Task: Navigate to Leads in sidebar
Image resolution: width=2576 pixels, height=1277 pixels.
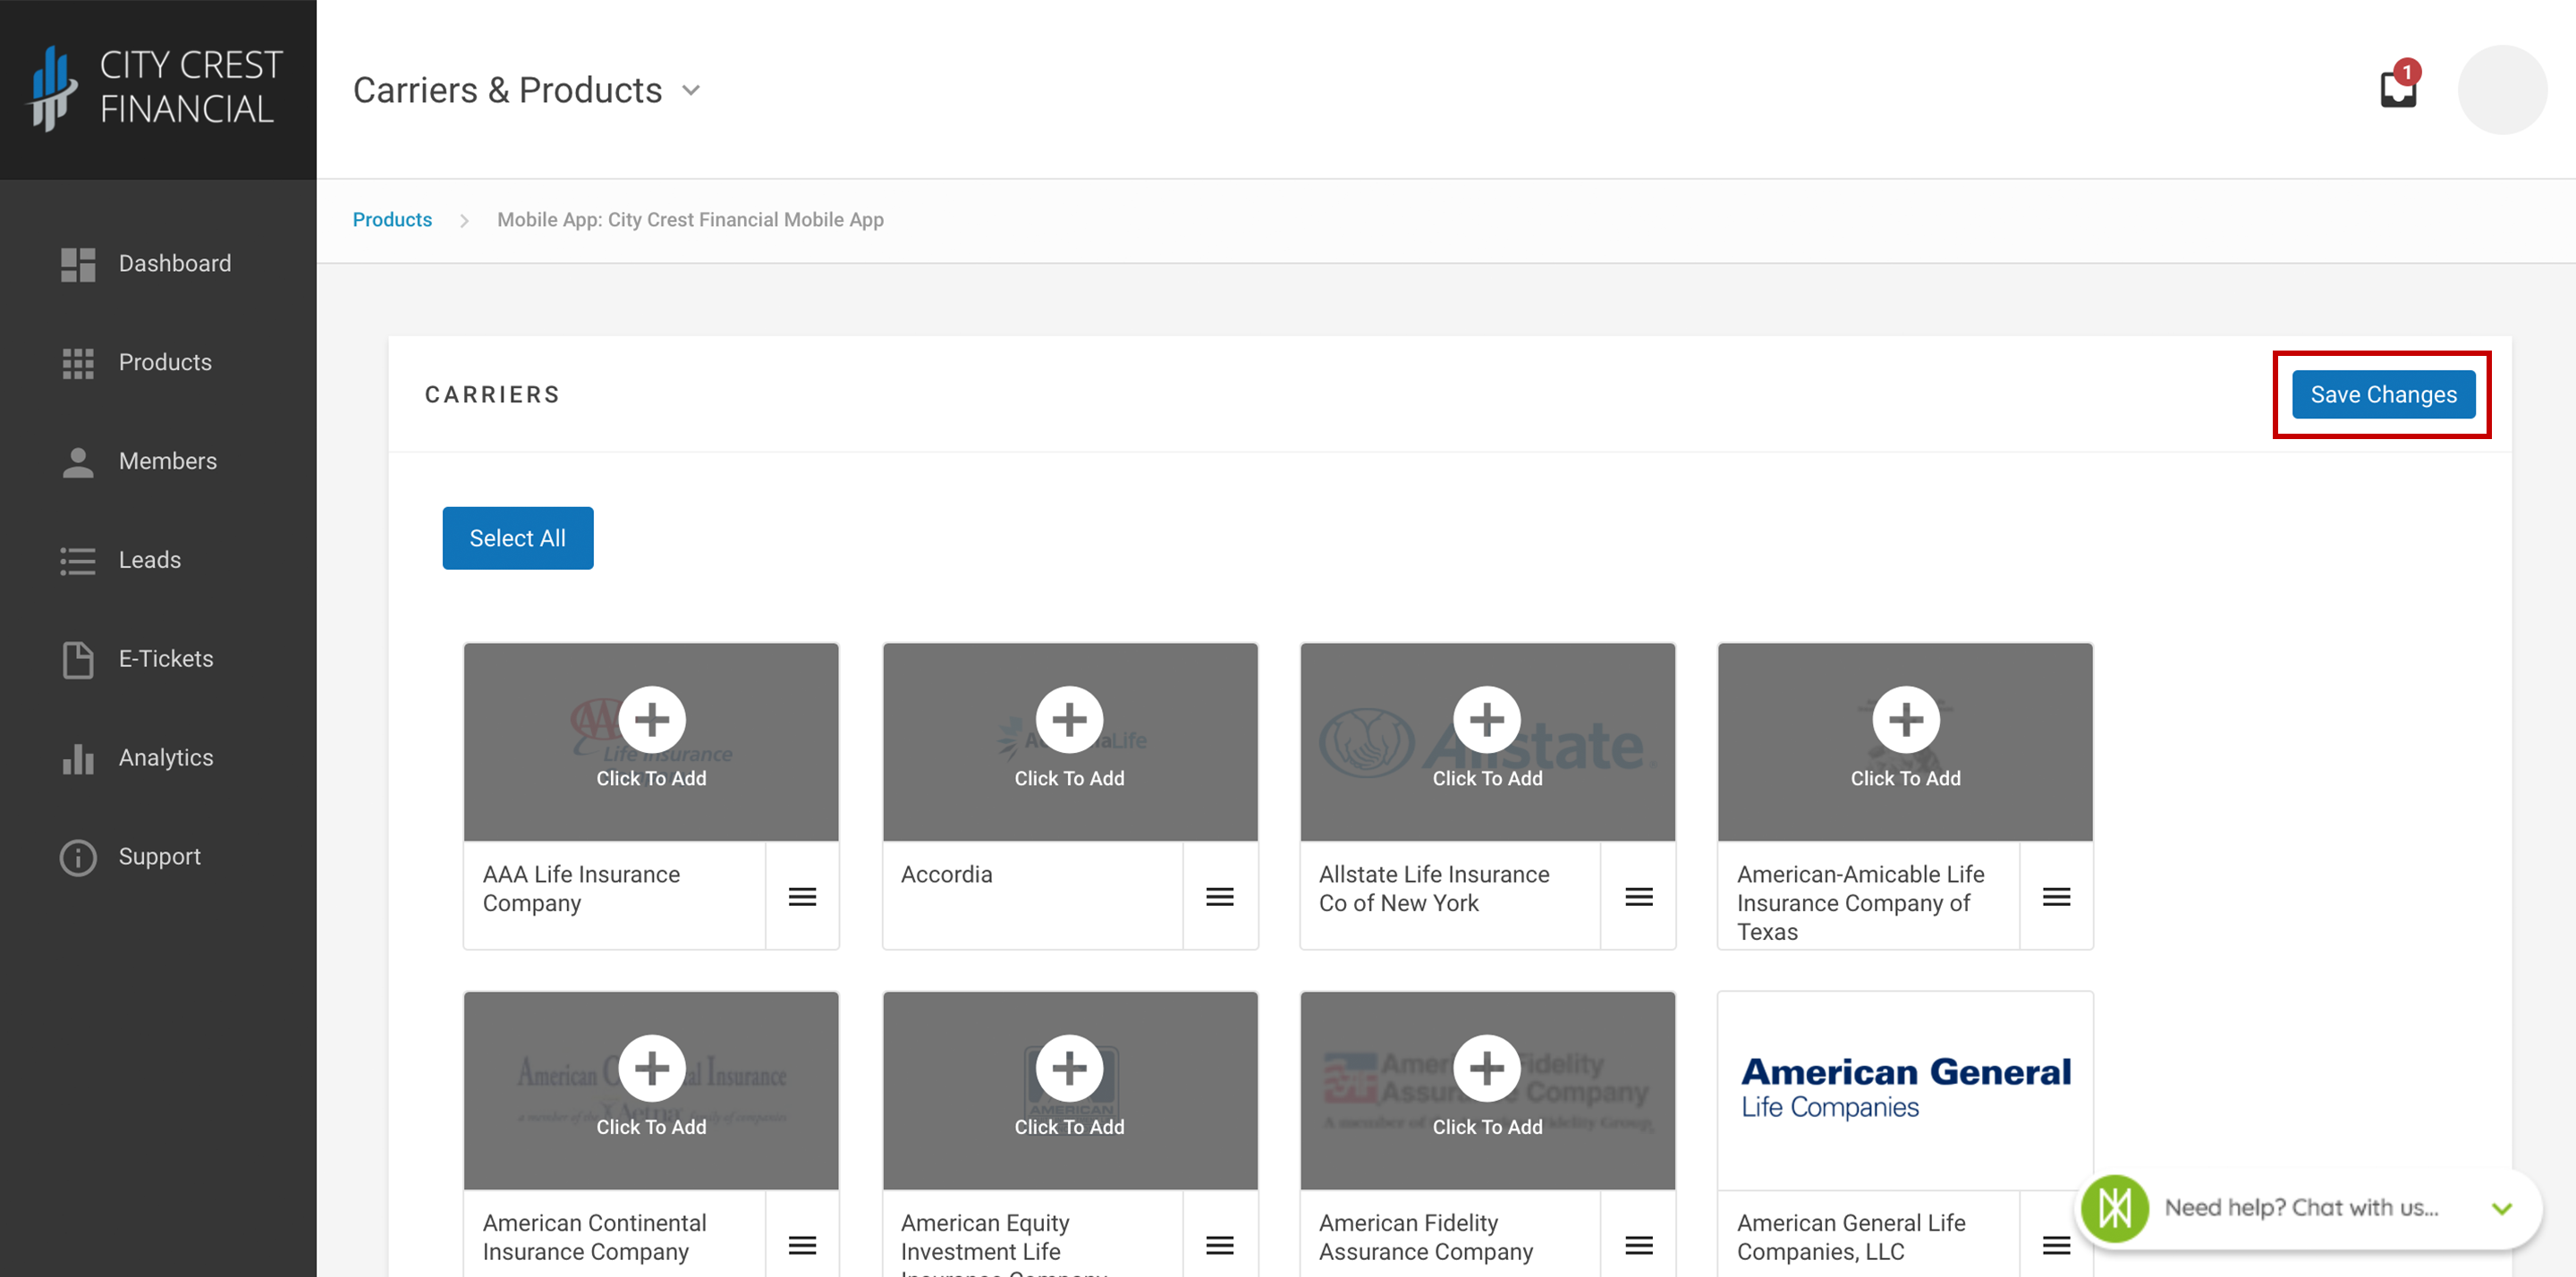Action: (x=121, y=560)
